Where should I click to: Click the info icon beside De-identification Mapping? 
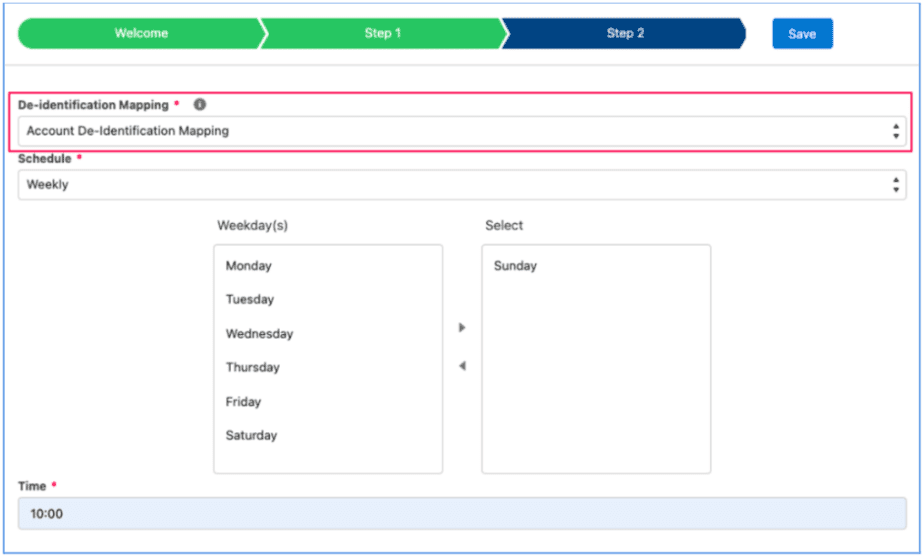(200, 105)
